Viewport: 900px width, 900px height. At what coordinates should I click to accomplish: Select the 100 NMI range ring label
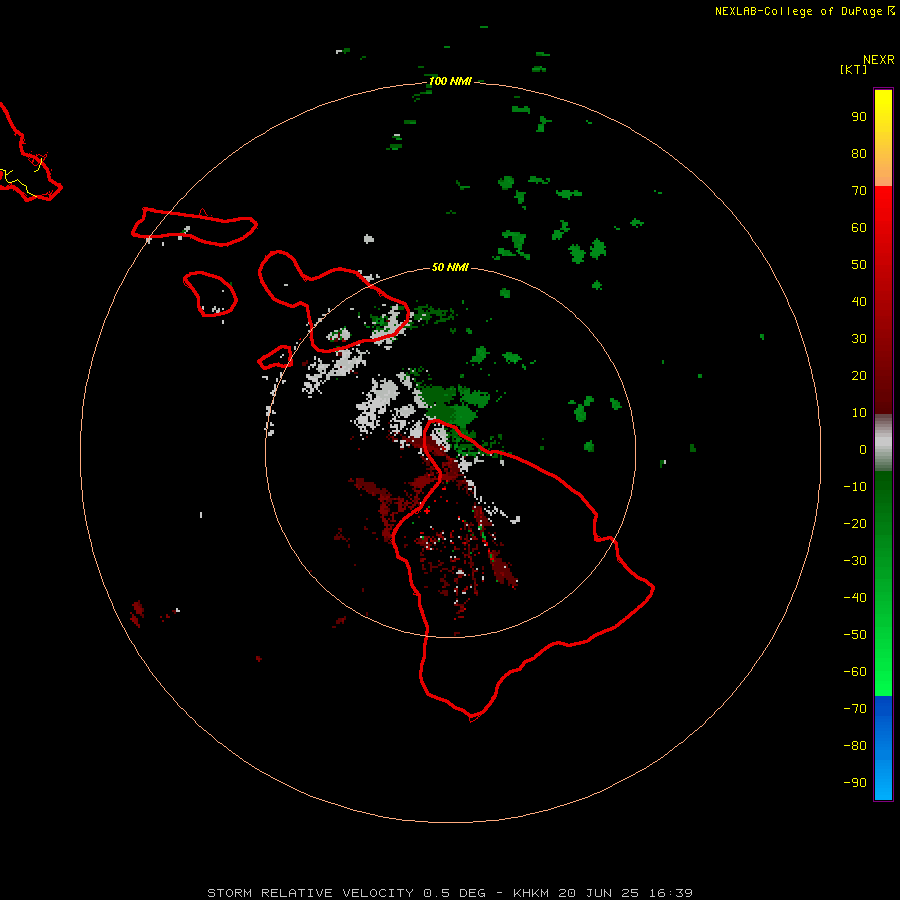[450, 81]
